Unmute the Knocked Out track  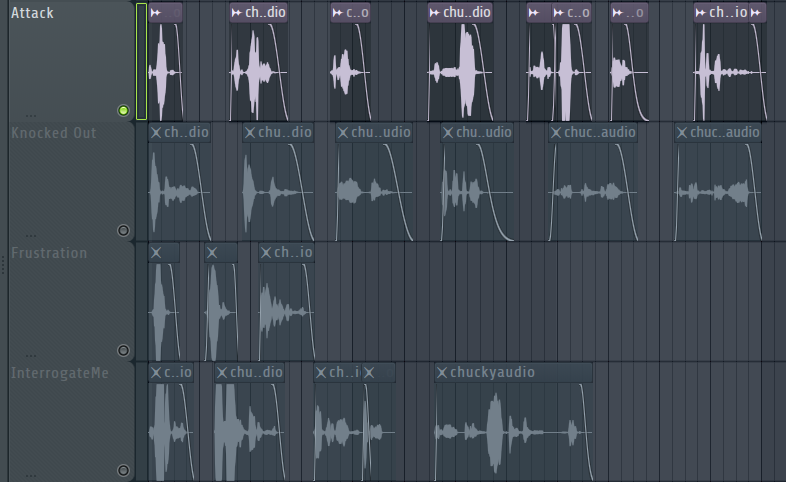coord(123,230)
